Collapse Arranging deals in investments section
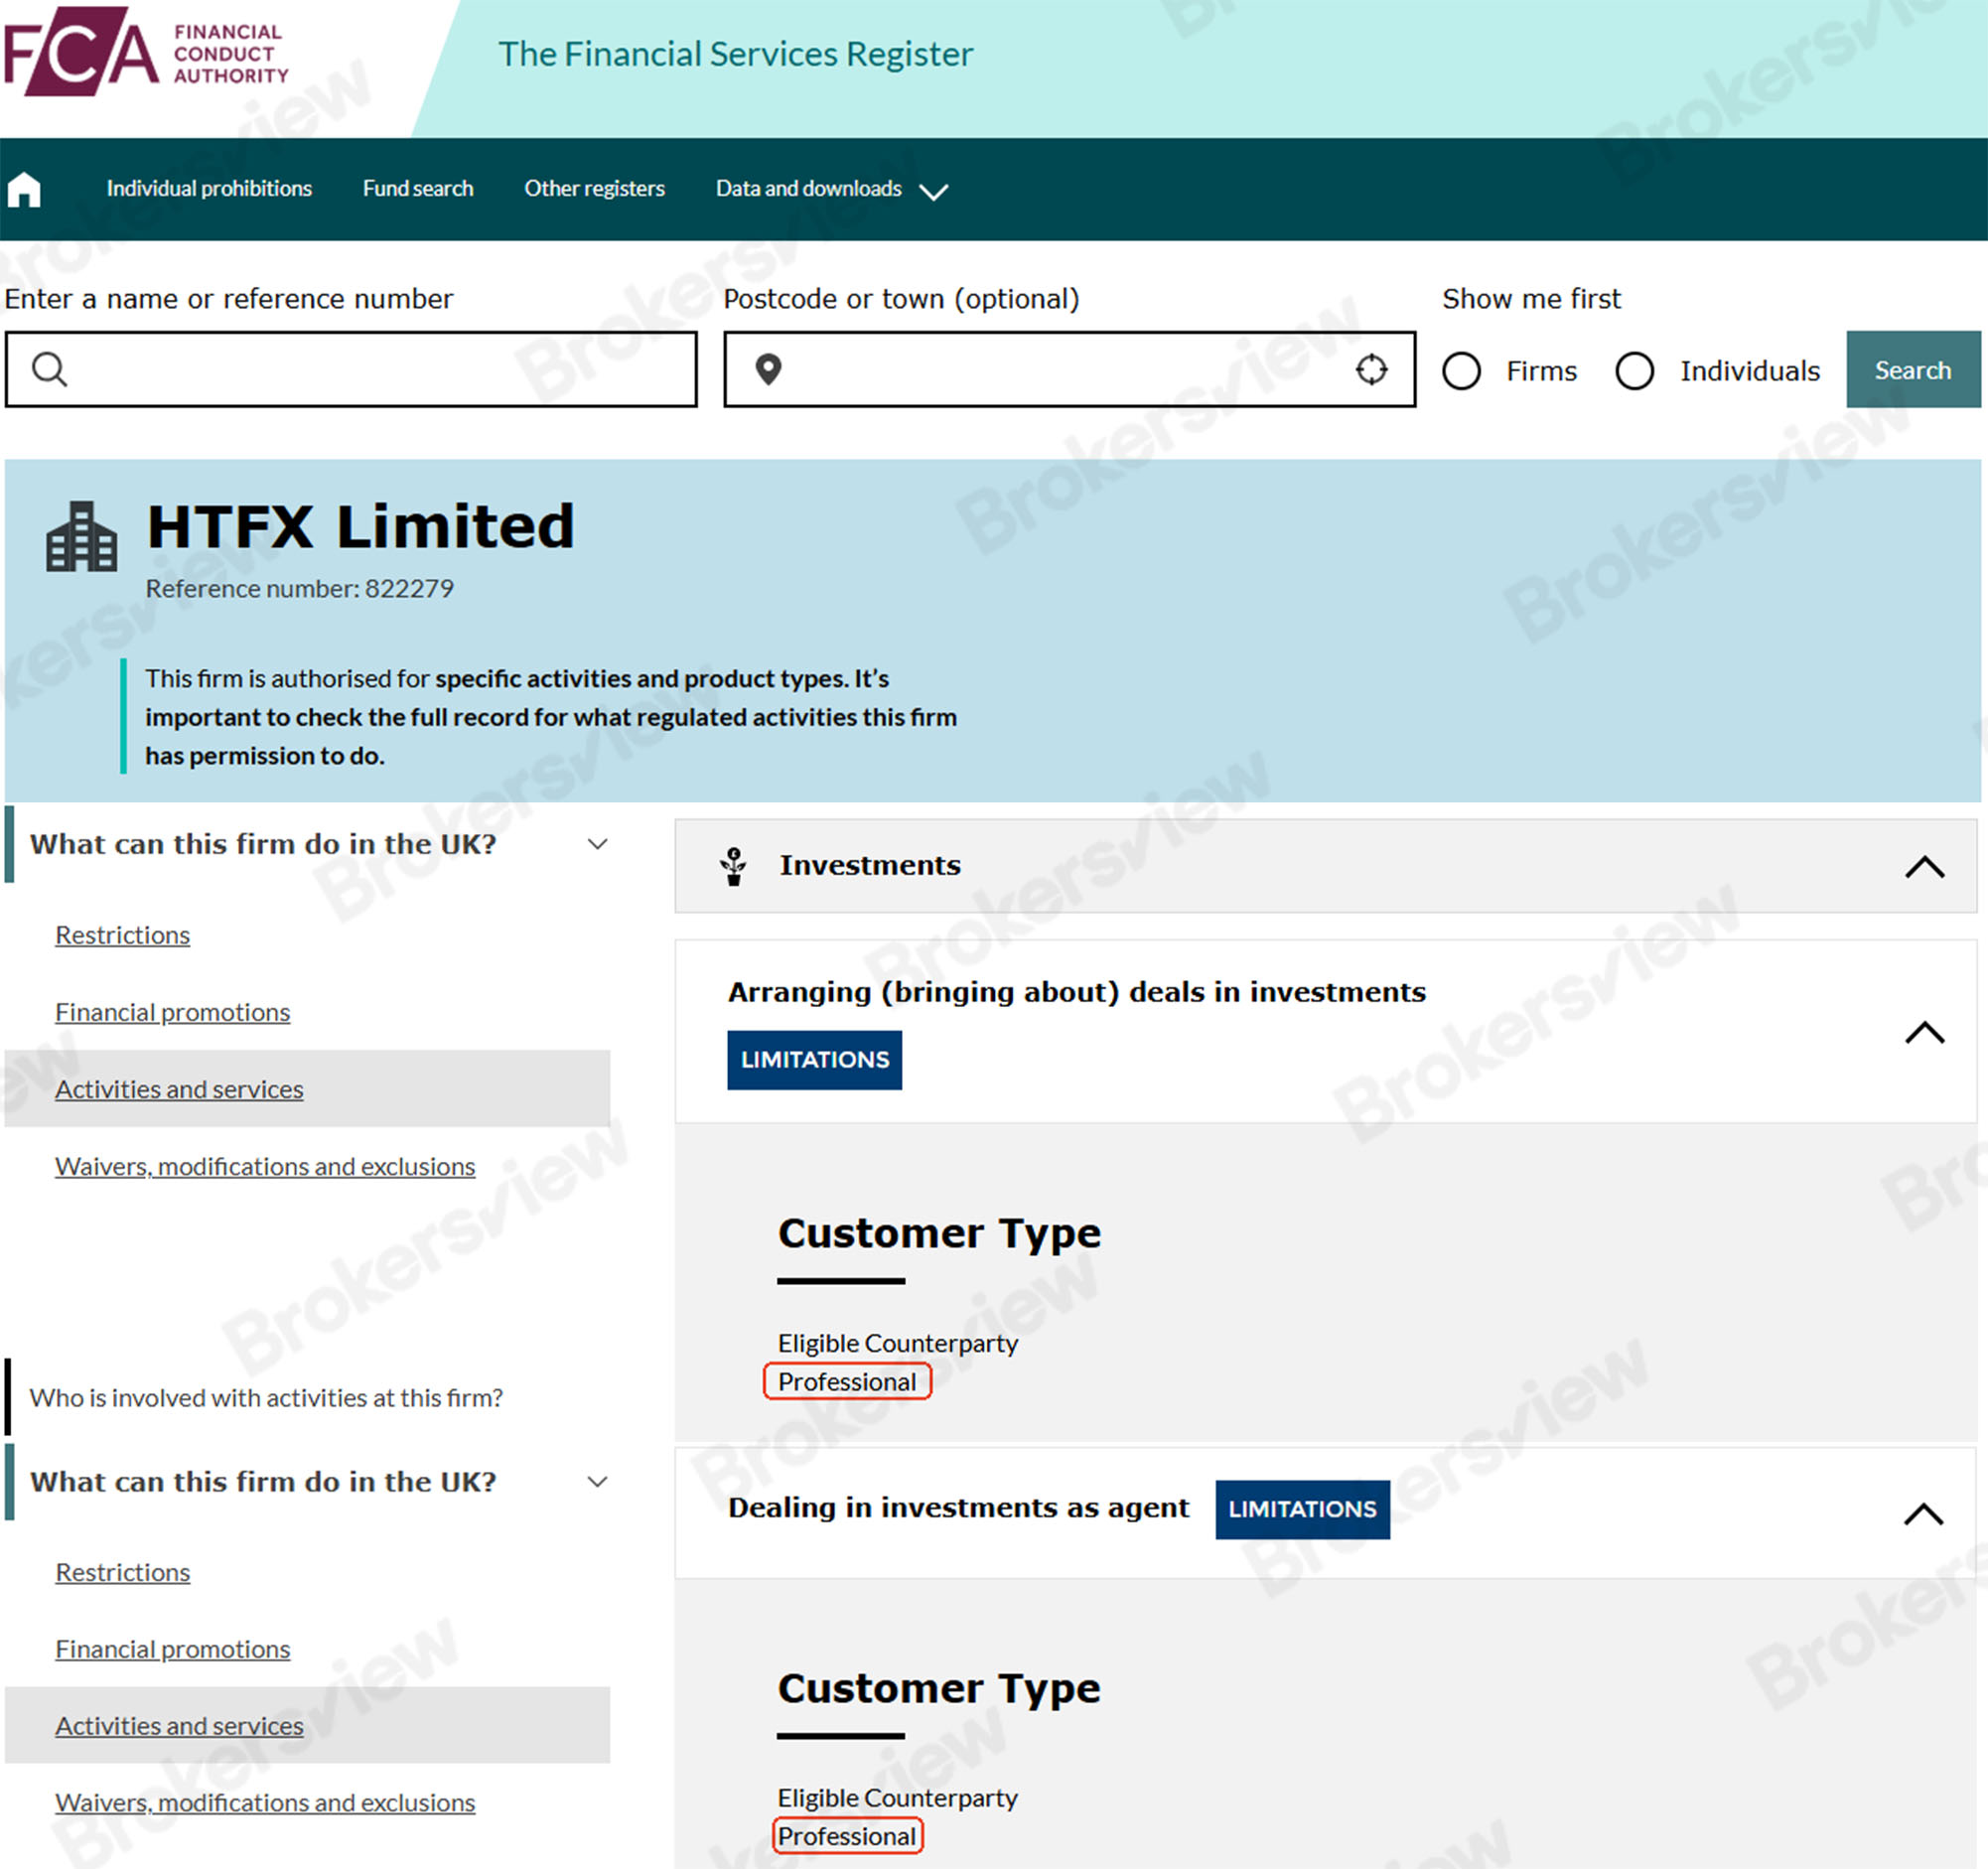This screenshot has height=1869, width=1988. click(1923, 1033)
